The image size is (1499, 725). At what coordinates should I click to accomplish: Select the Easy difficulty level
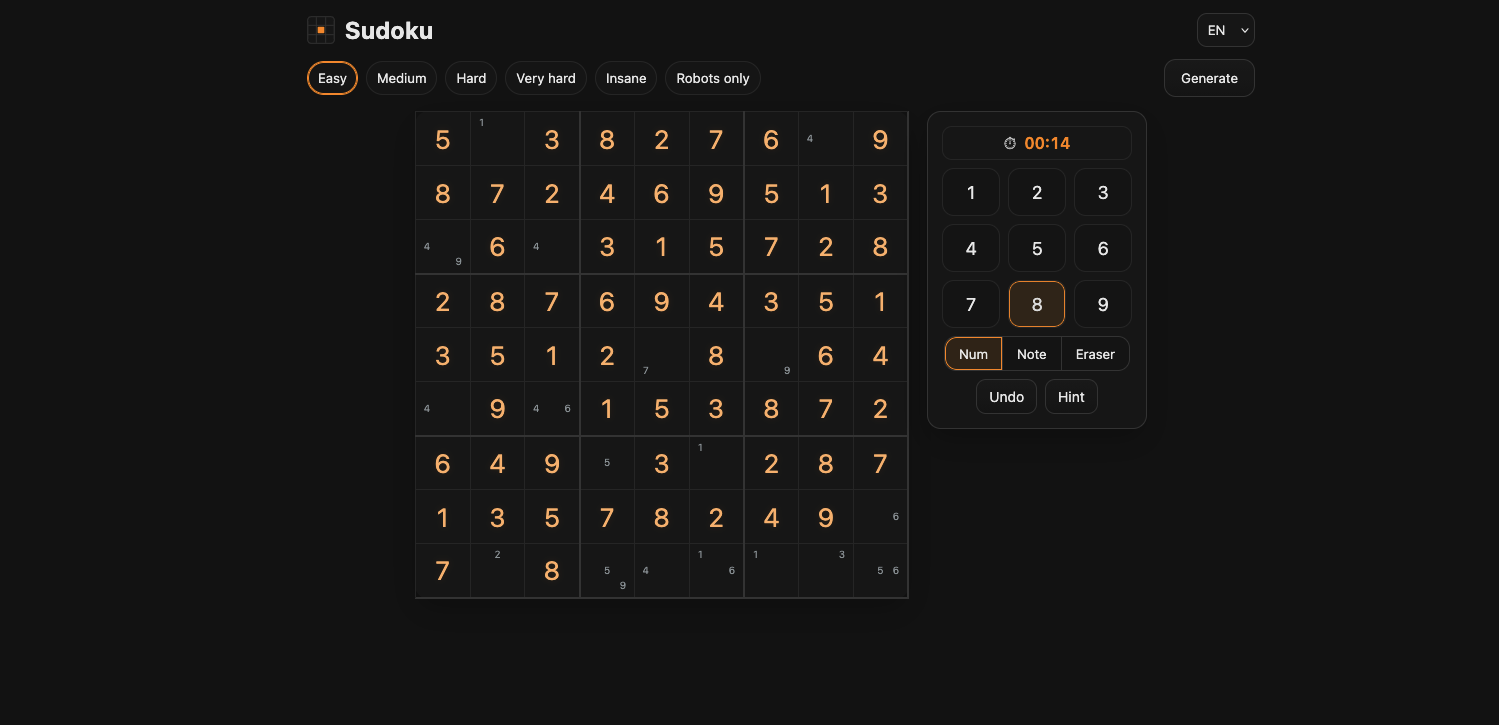tap(332, 78)
